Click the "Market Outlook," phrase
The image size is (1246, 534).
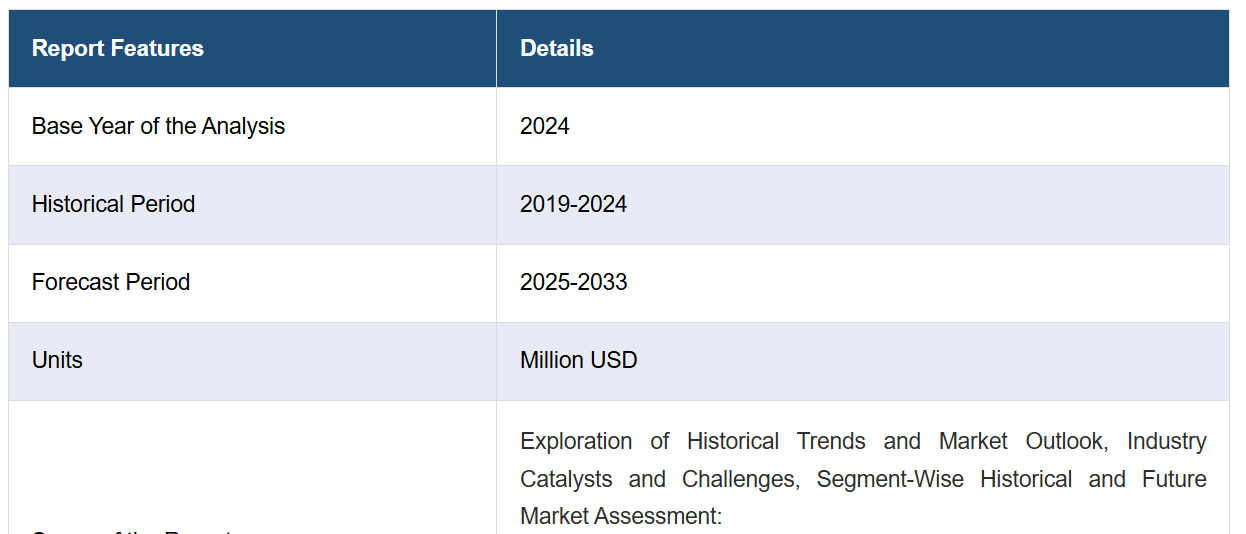click(x=1023, y=441)
